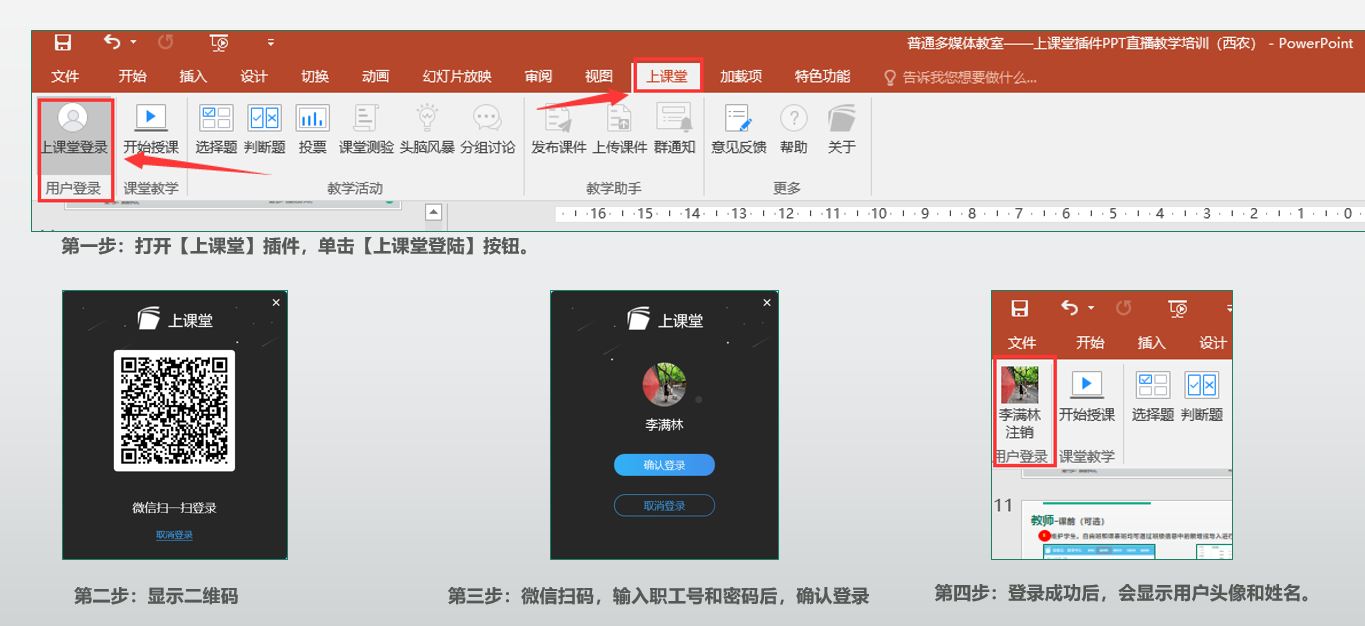Image resolution: width=1365 pixels, height=626 pixels.
Task: Open the 幻灯片放映 slideshow tab
Action: [x=457, y=77]
